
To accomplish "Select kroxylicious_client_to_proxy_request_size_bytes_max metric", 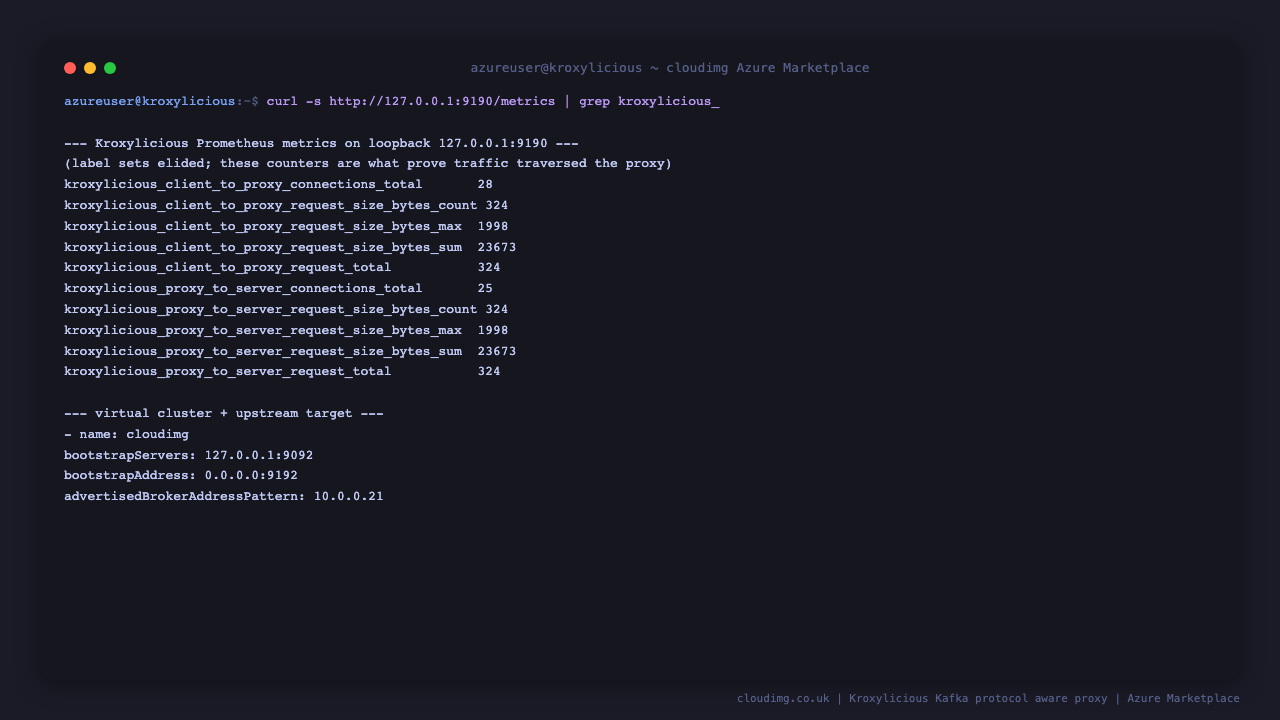I will point(263,226).
